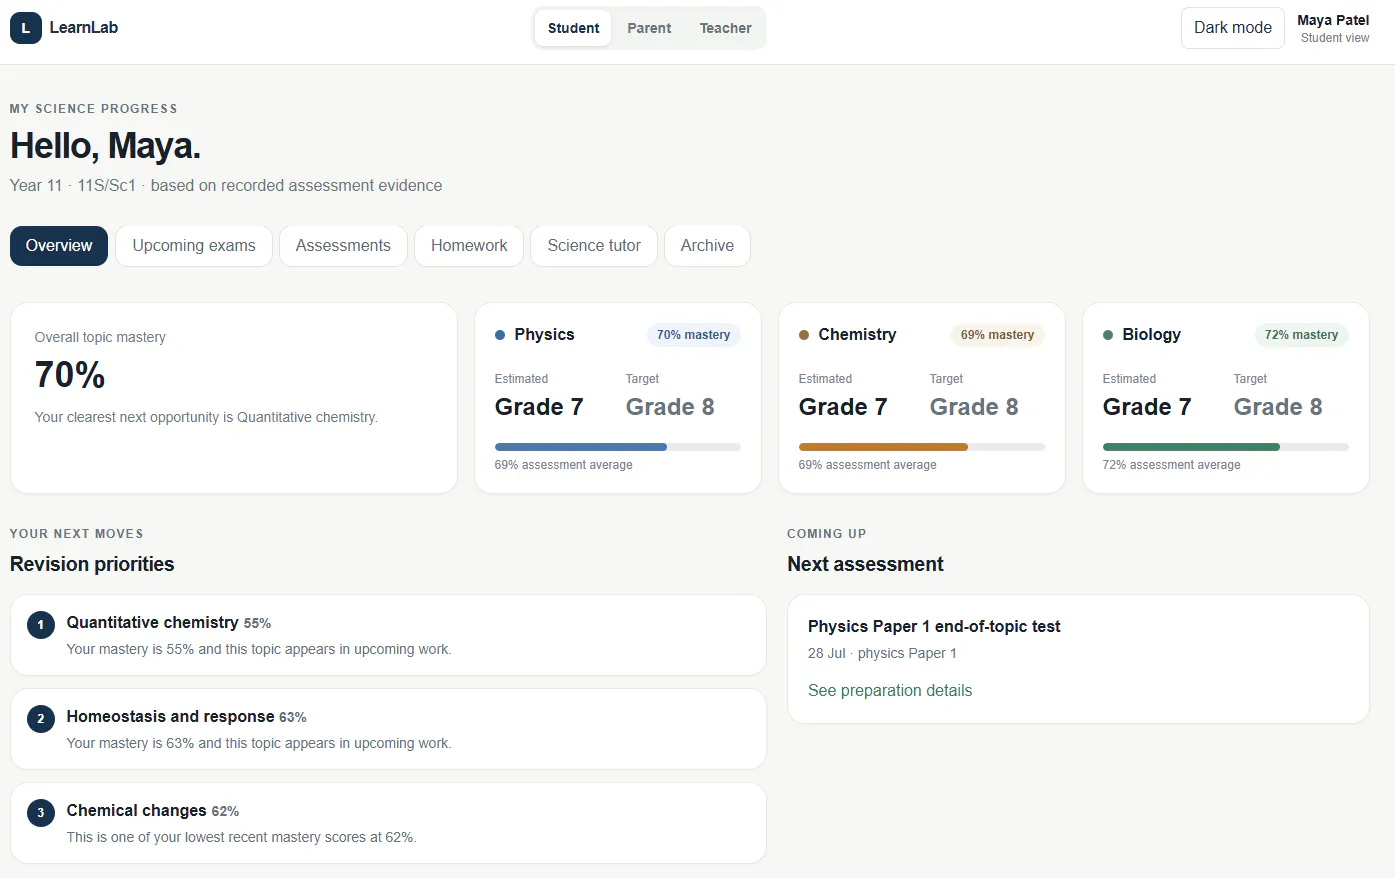Click the Physics blue dot indicator
Screen dimensions: 1395x878
click(x=500, y=335)
